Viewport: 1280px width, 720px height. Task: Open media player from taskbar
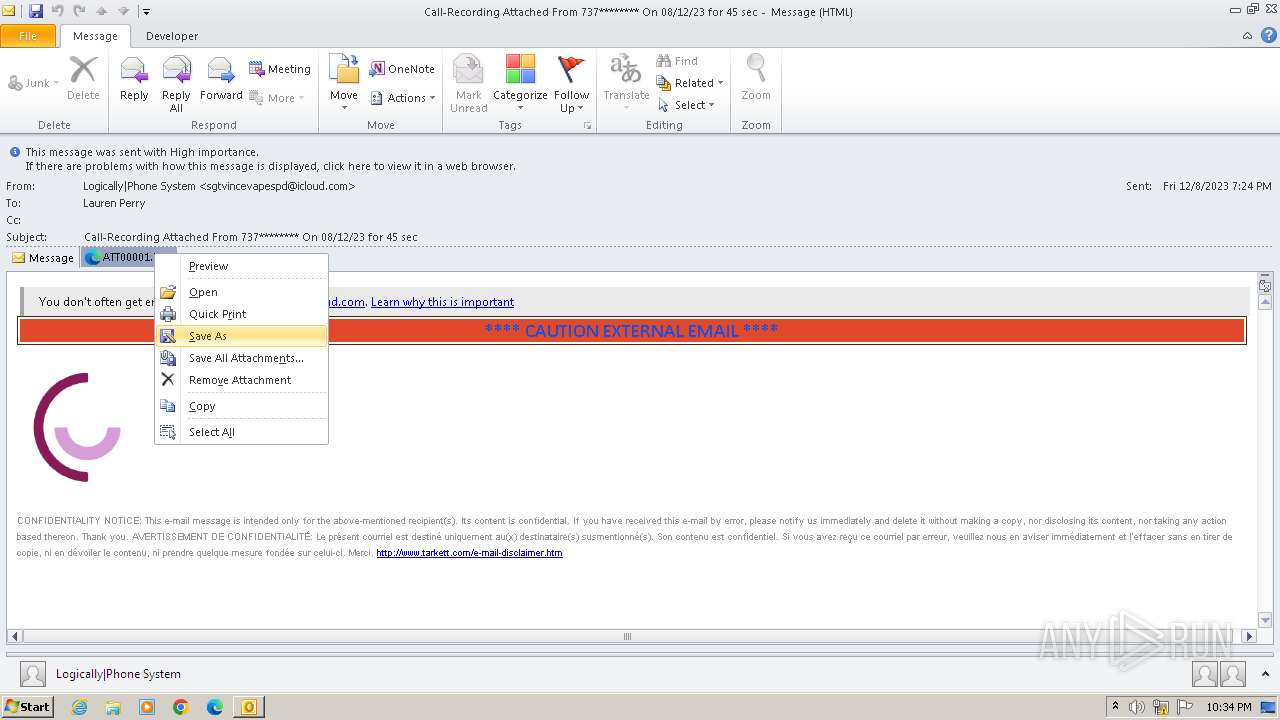click(x=147, y=707)
